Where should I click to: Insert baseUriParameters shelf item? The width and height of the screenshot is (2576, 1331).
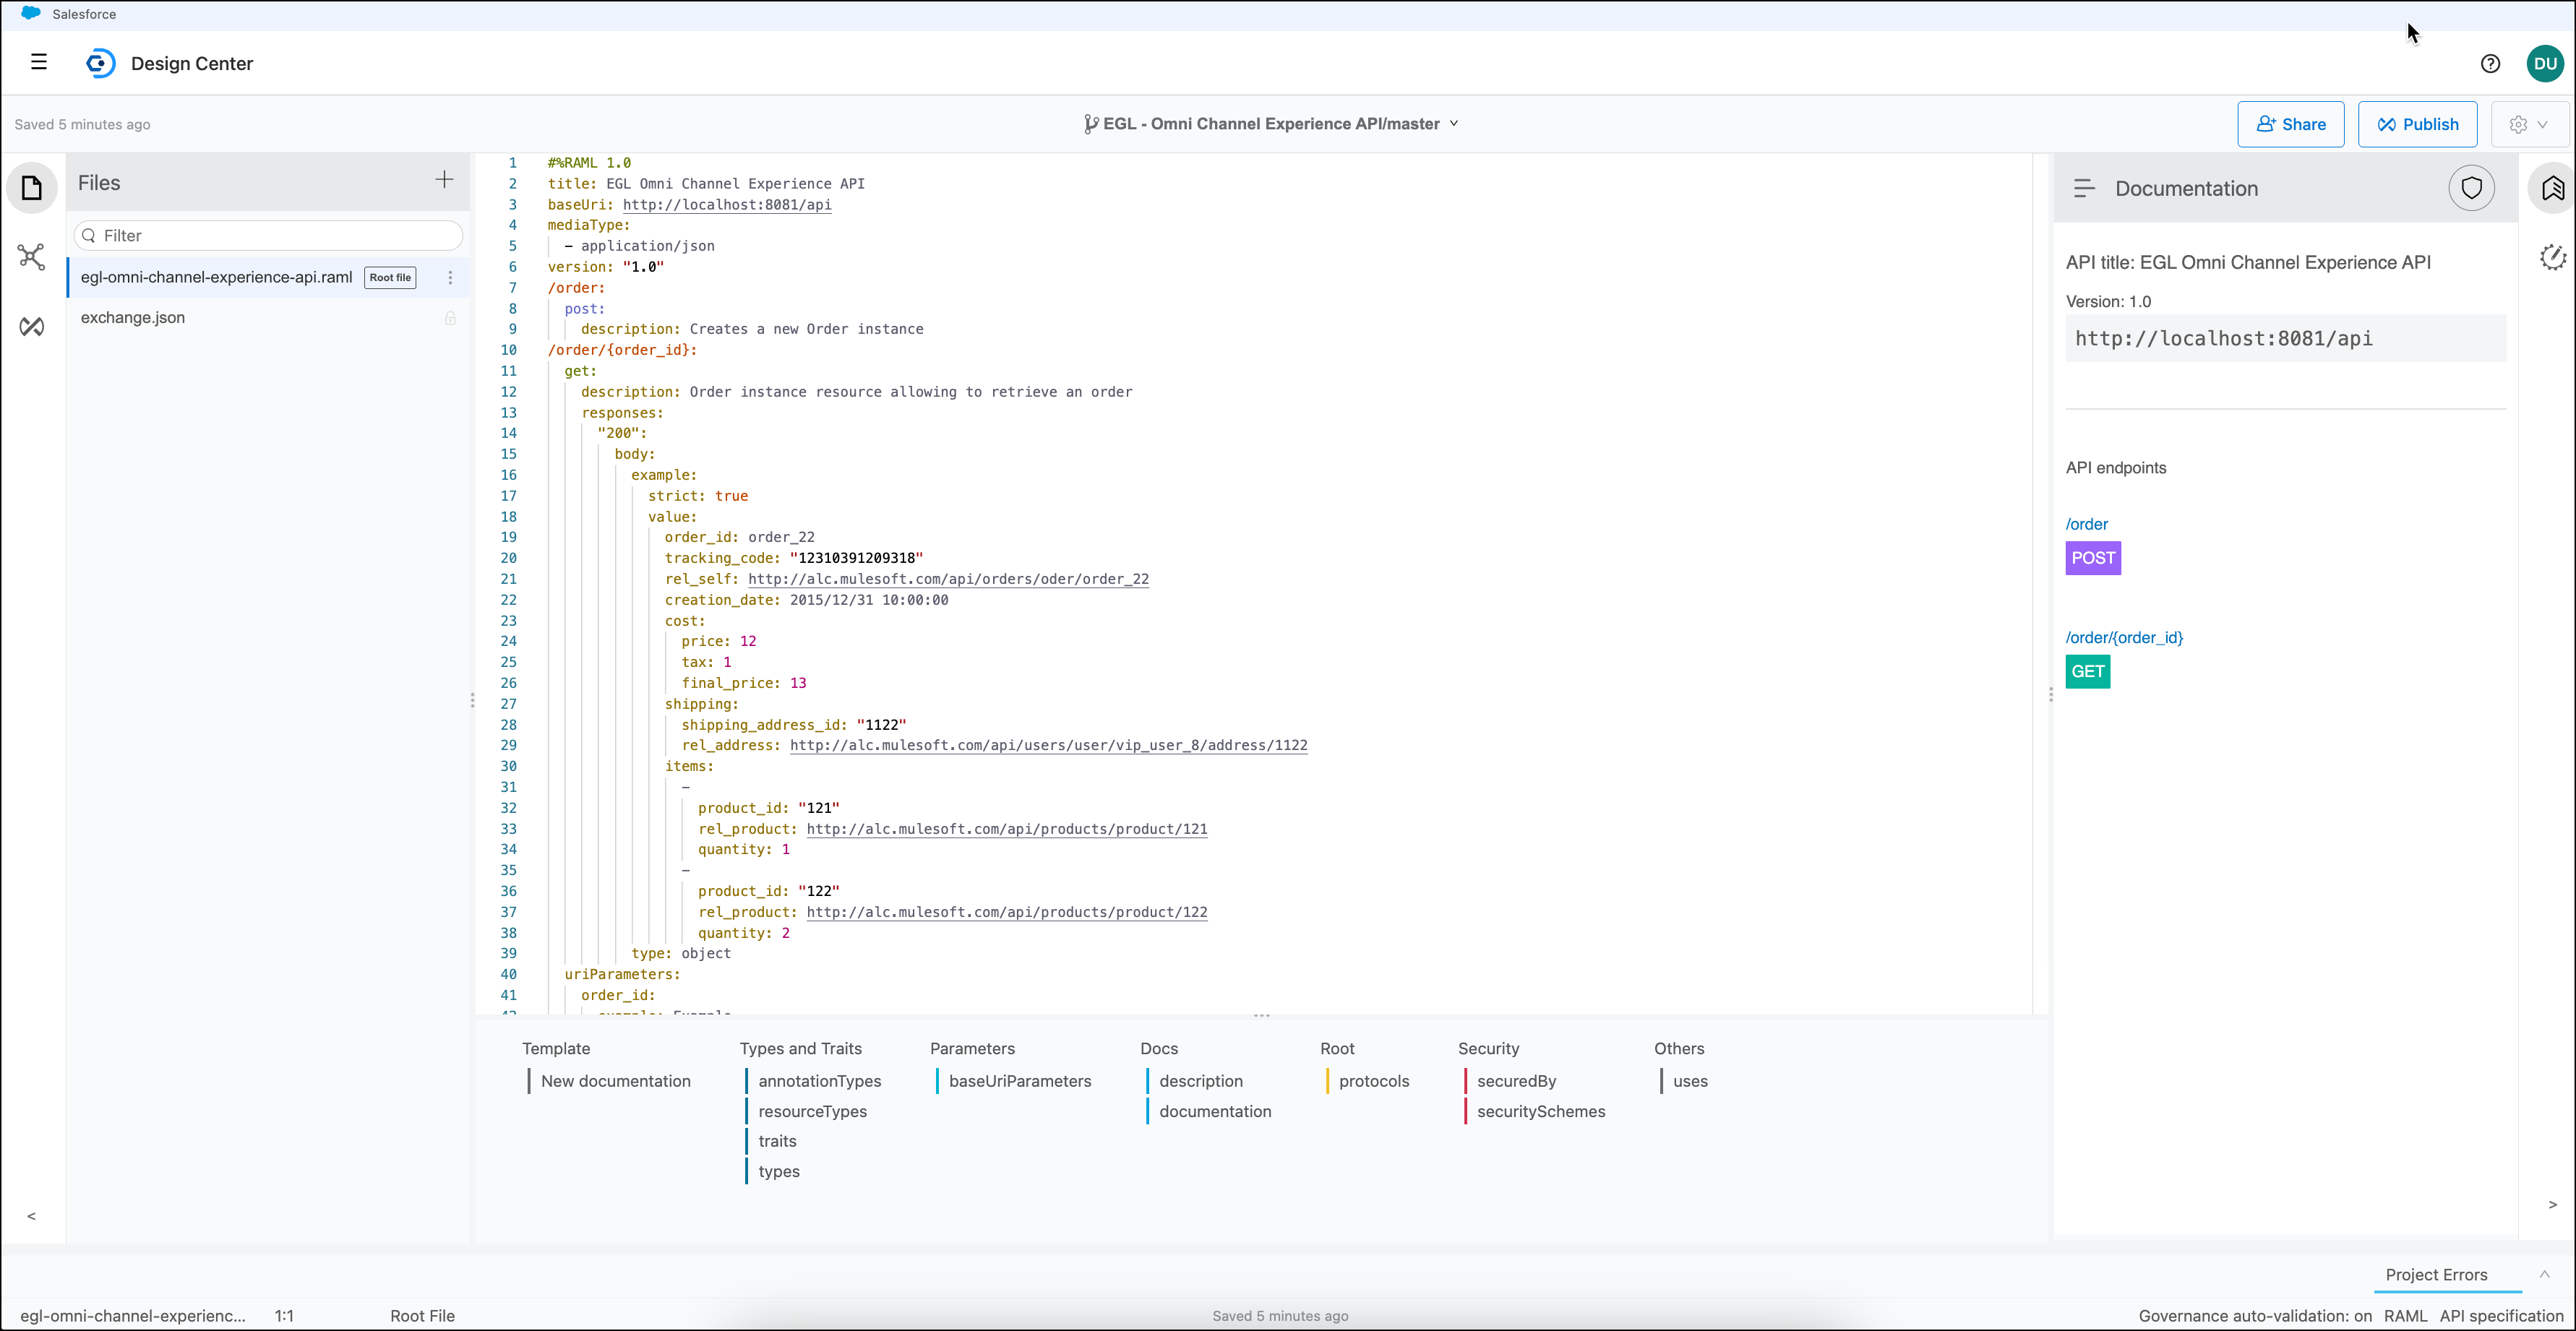pos(1020,1081)
